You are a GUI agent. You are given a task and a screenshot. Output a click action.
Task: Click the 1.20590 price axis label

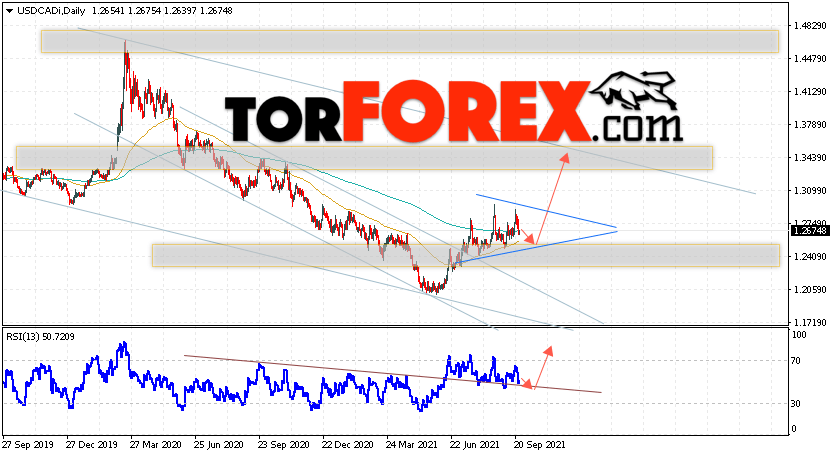[810, 289]
